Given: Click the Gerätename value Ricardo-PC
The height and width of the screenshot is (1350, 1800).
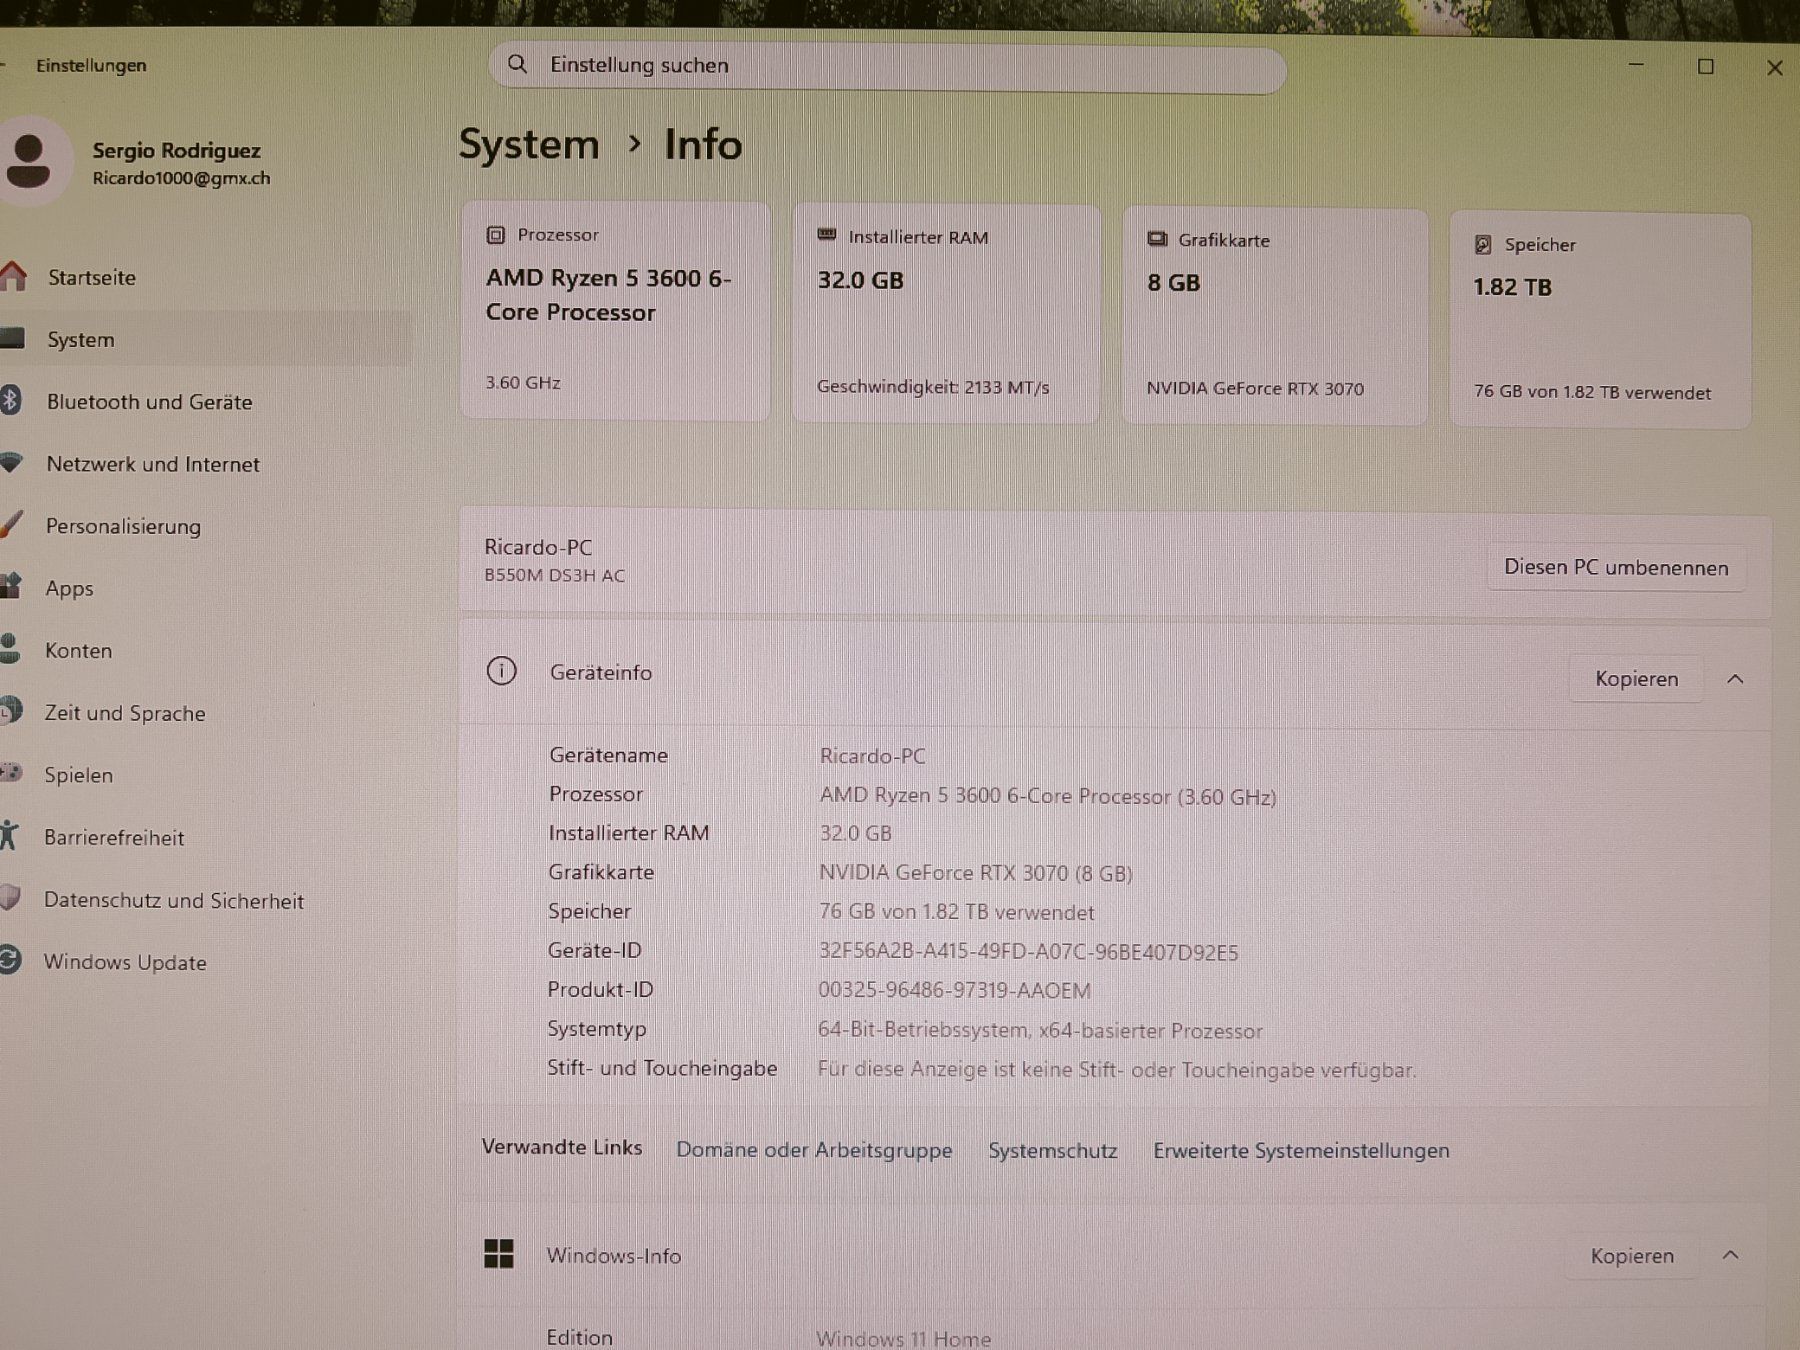Looking at the screenshot, I should tap(872, 756).
